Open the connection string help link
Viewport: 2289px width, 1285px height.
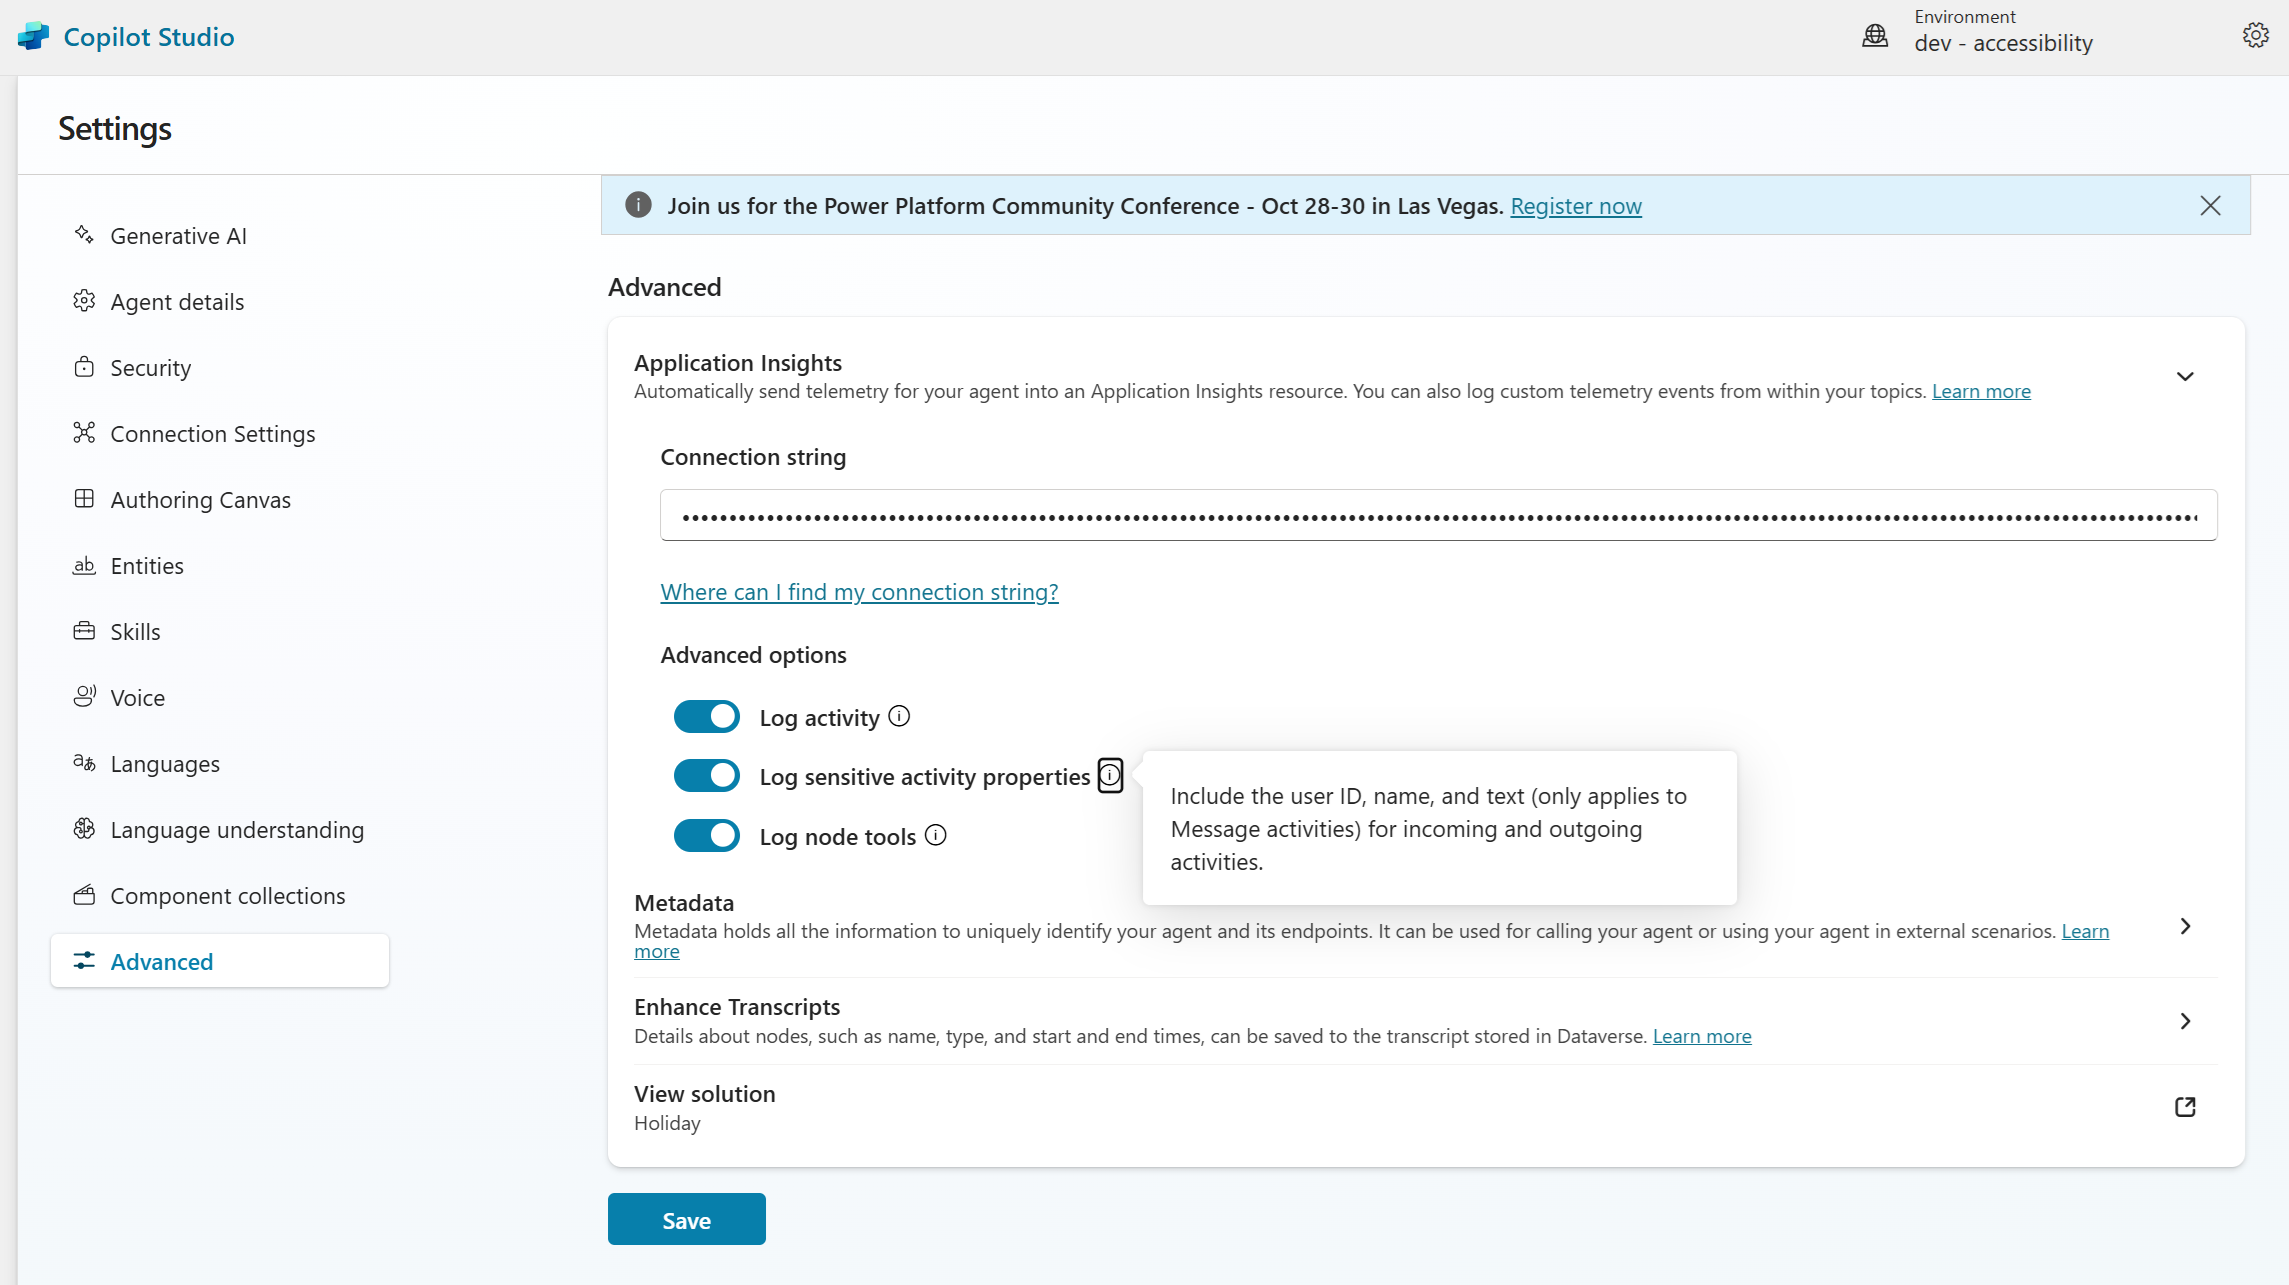859,591
